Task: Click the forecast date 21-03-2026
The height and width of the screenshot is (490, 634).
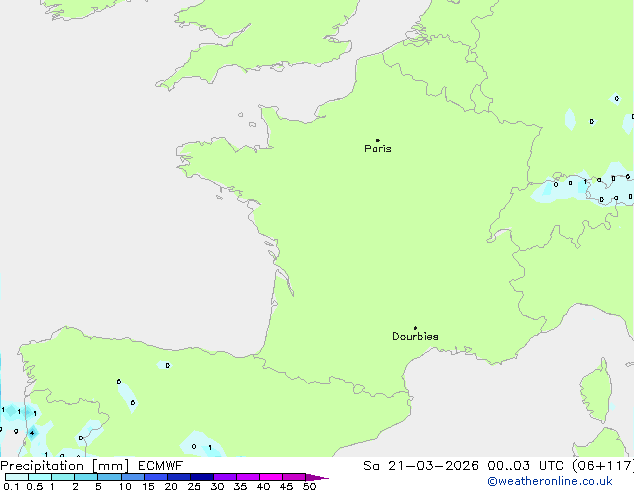Action: pyautogui.click(x=433, y=466)
